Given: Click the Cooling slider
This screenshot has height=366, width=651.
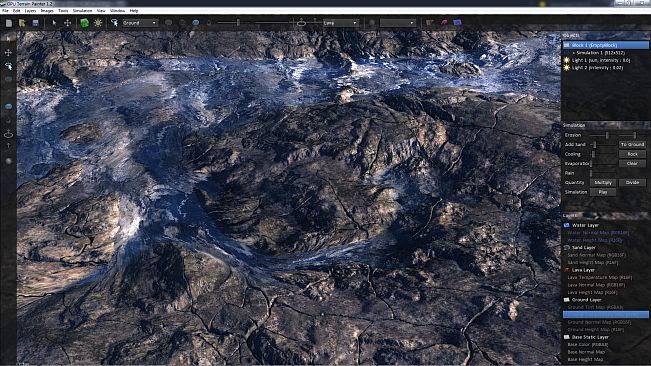Looking at the screenshot, I should pyautogui.click(x=603, y=154).
